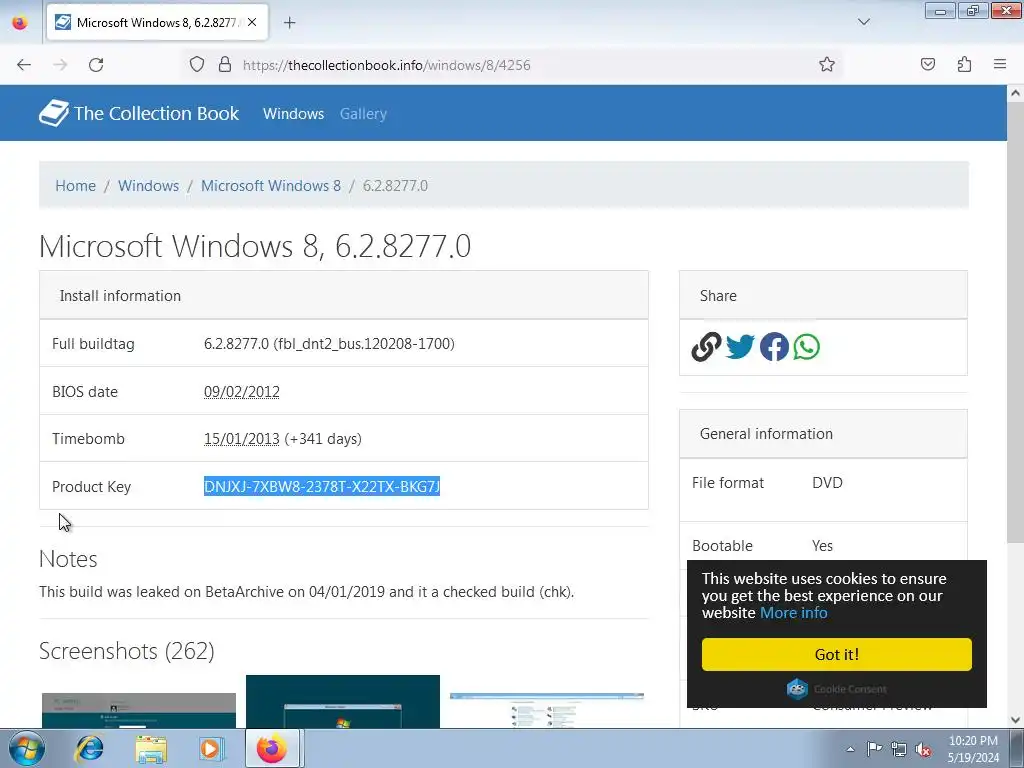The height and width of the screenshot is (768, 1024).
Task: Open a new tab with plus
Action: point(289,23)
